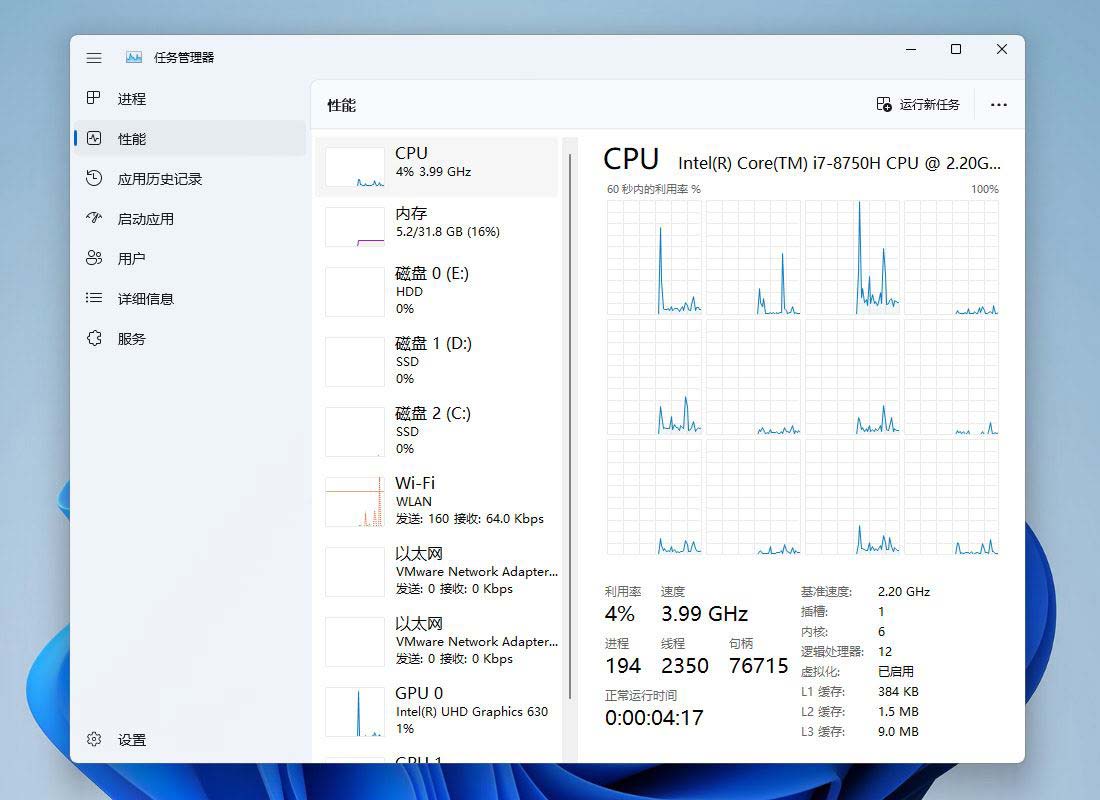This screenshot has height=800, width=1100.
Task: Open Task Manager 设置 via gear icon
Action: pos(120,740)
